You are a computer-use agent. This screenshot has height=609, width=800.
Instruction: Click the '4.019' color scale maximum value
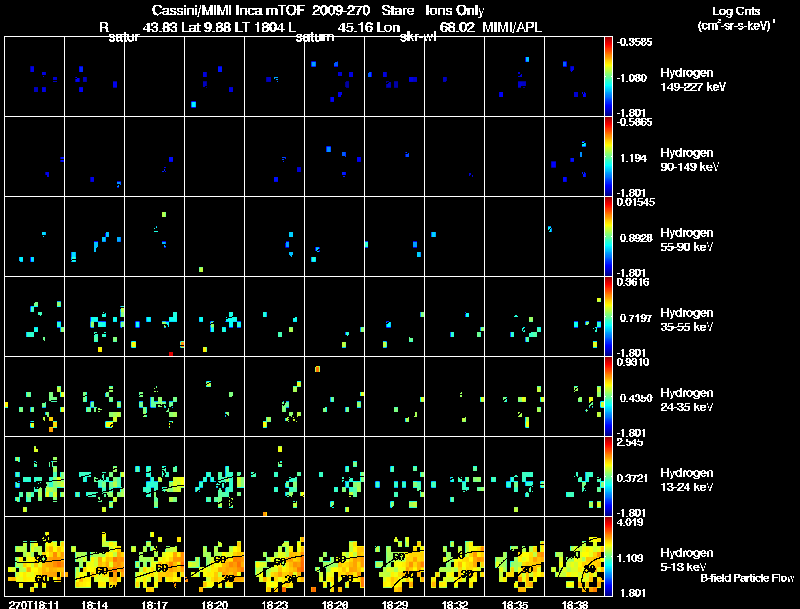630,522
